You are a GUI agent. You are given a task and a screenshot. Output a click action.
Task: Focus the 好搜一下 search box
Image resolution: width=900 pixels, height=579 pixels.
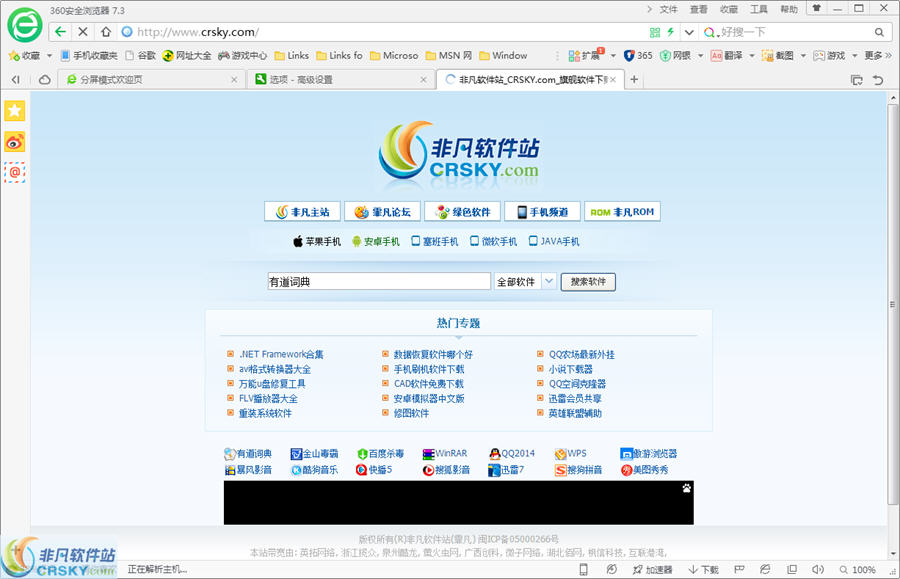point(795,33)
